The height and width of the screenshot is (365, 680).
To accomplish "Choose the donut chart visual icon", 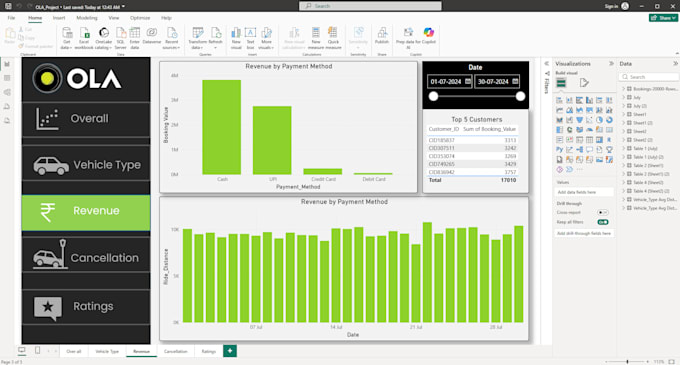I will click(609, 120).
